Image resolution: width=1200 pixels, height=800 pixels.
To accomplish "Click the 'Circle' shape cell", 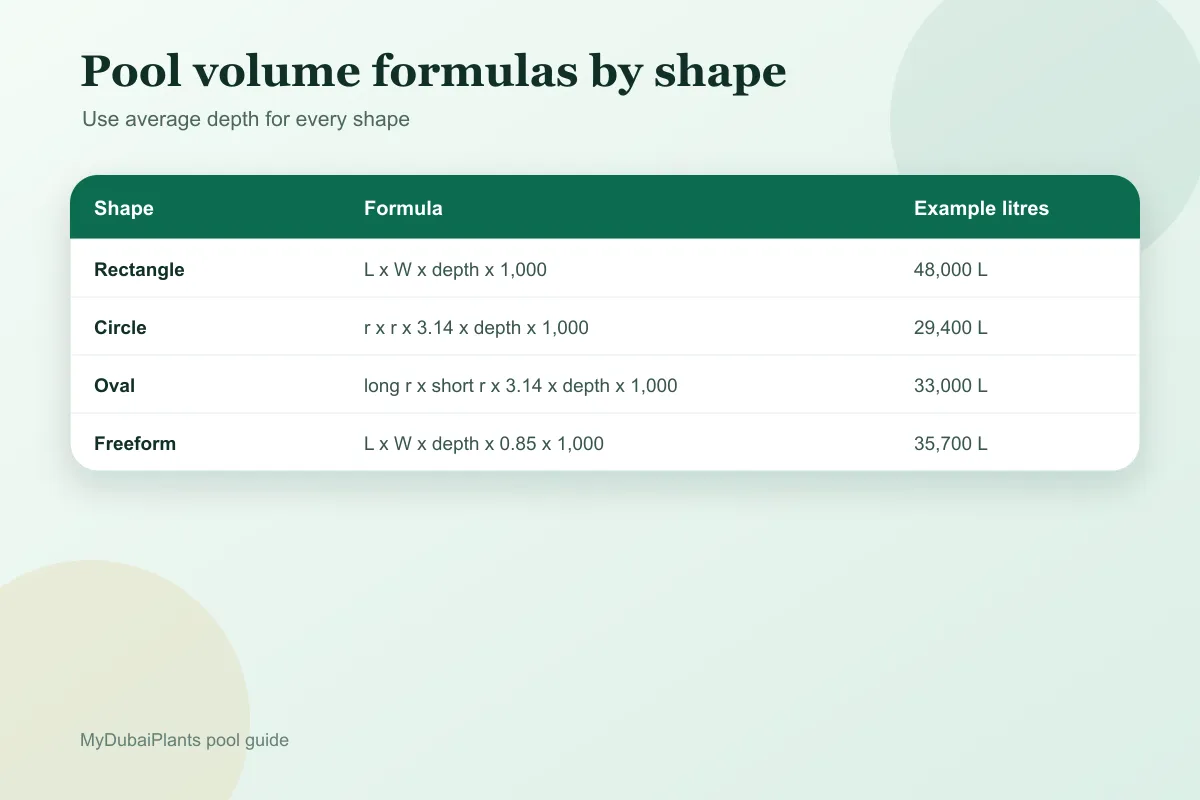I will [120, 327].
